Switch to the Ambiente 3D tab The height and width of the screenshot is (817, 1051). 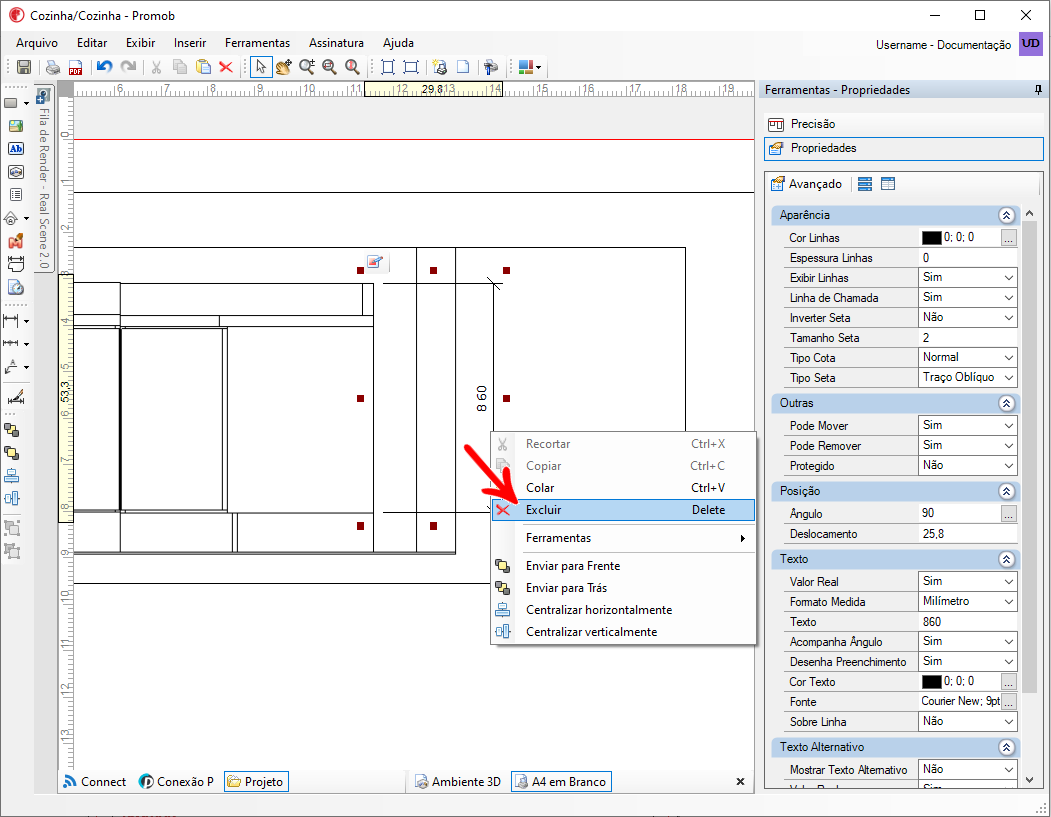pos(458,782)
